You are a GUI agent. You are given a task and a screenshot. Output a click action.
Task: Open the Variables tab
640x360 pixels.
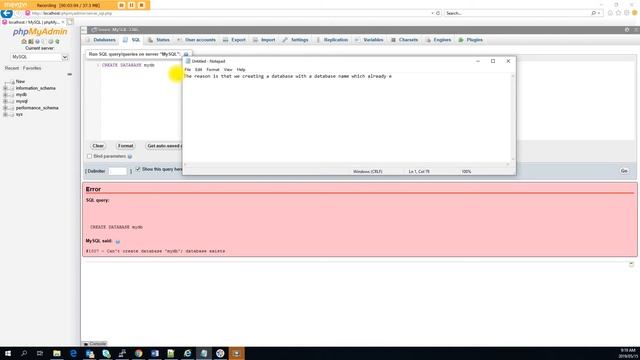click(369, 40)
